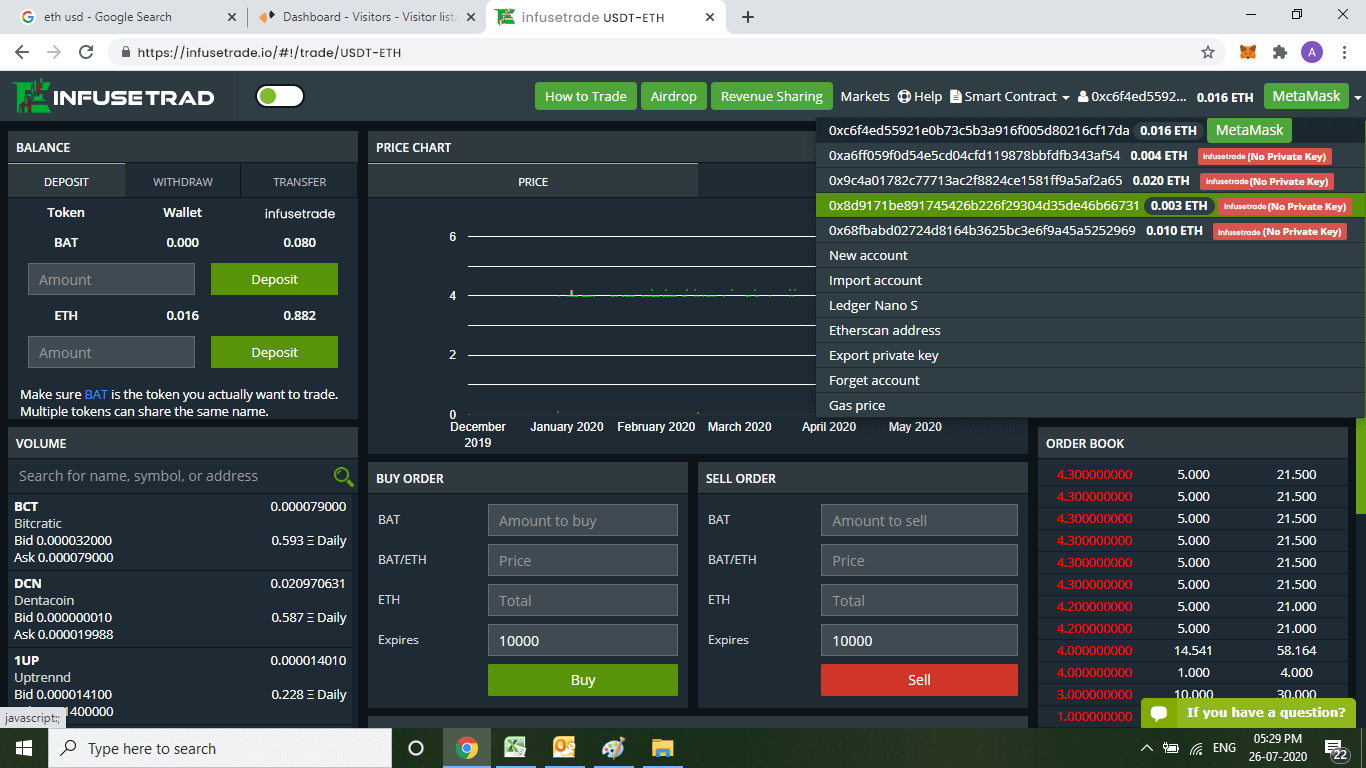Click the green search magnifier in Volume

[x=343, y=476]
